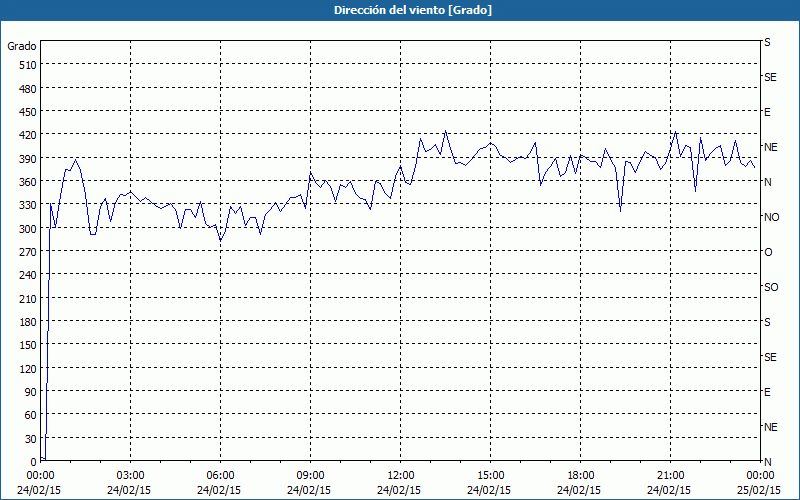Select the 420 y-axis value
Screen dimensions: 800x500
[28, 135]
